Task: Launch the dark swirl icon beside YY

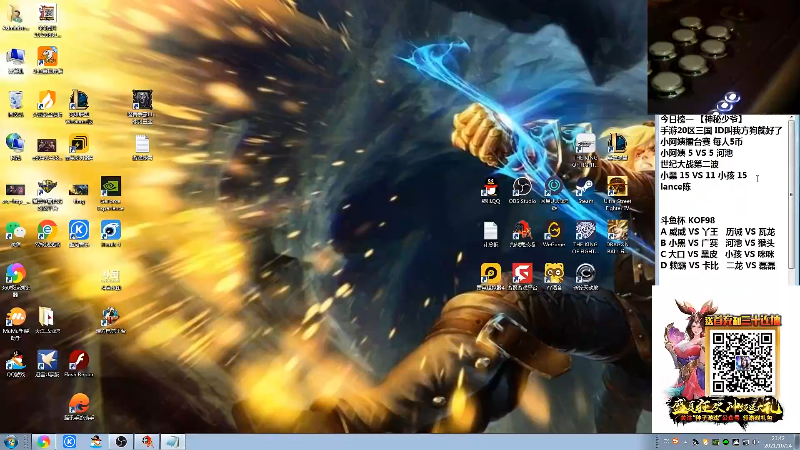Action: (x=585, y=277)
